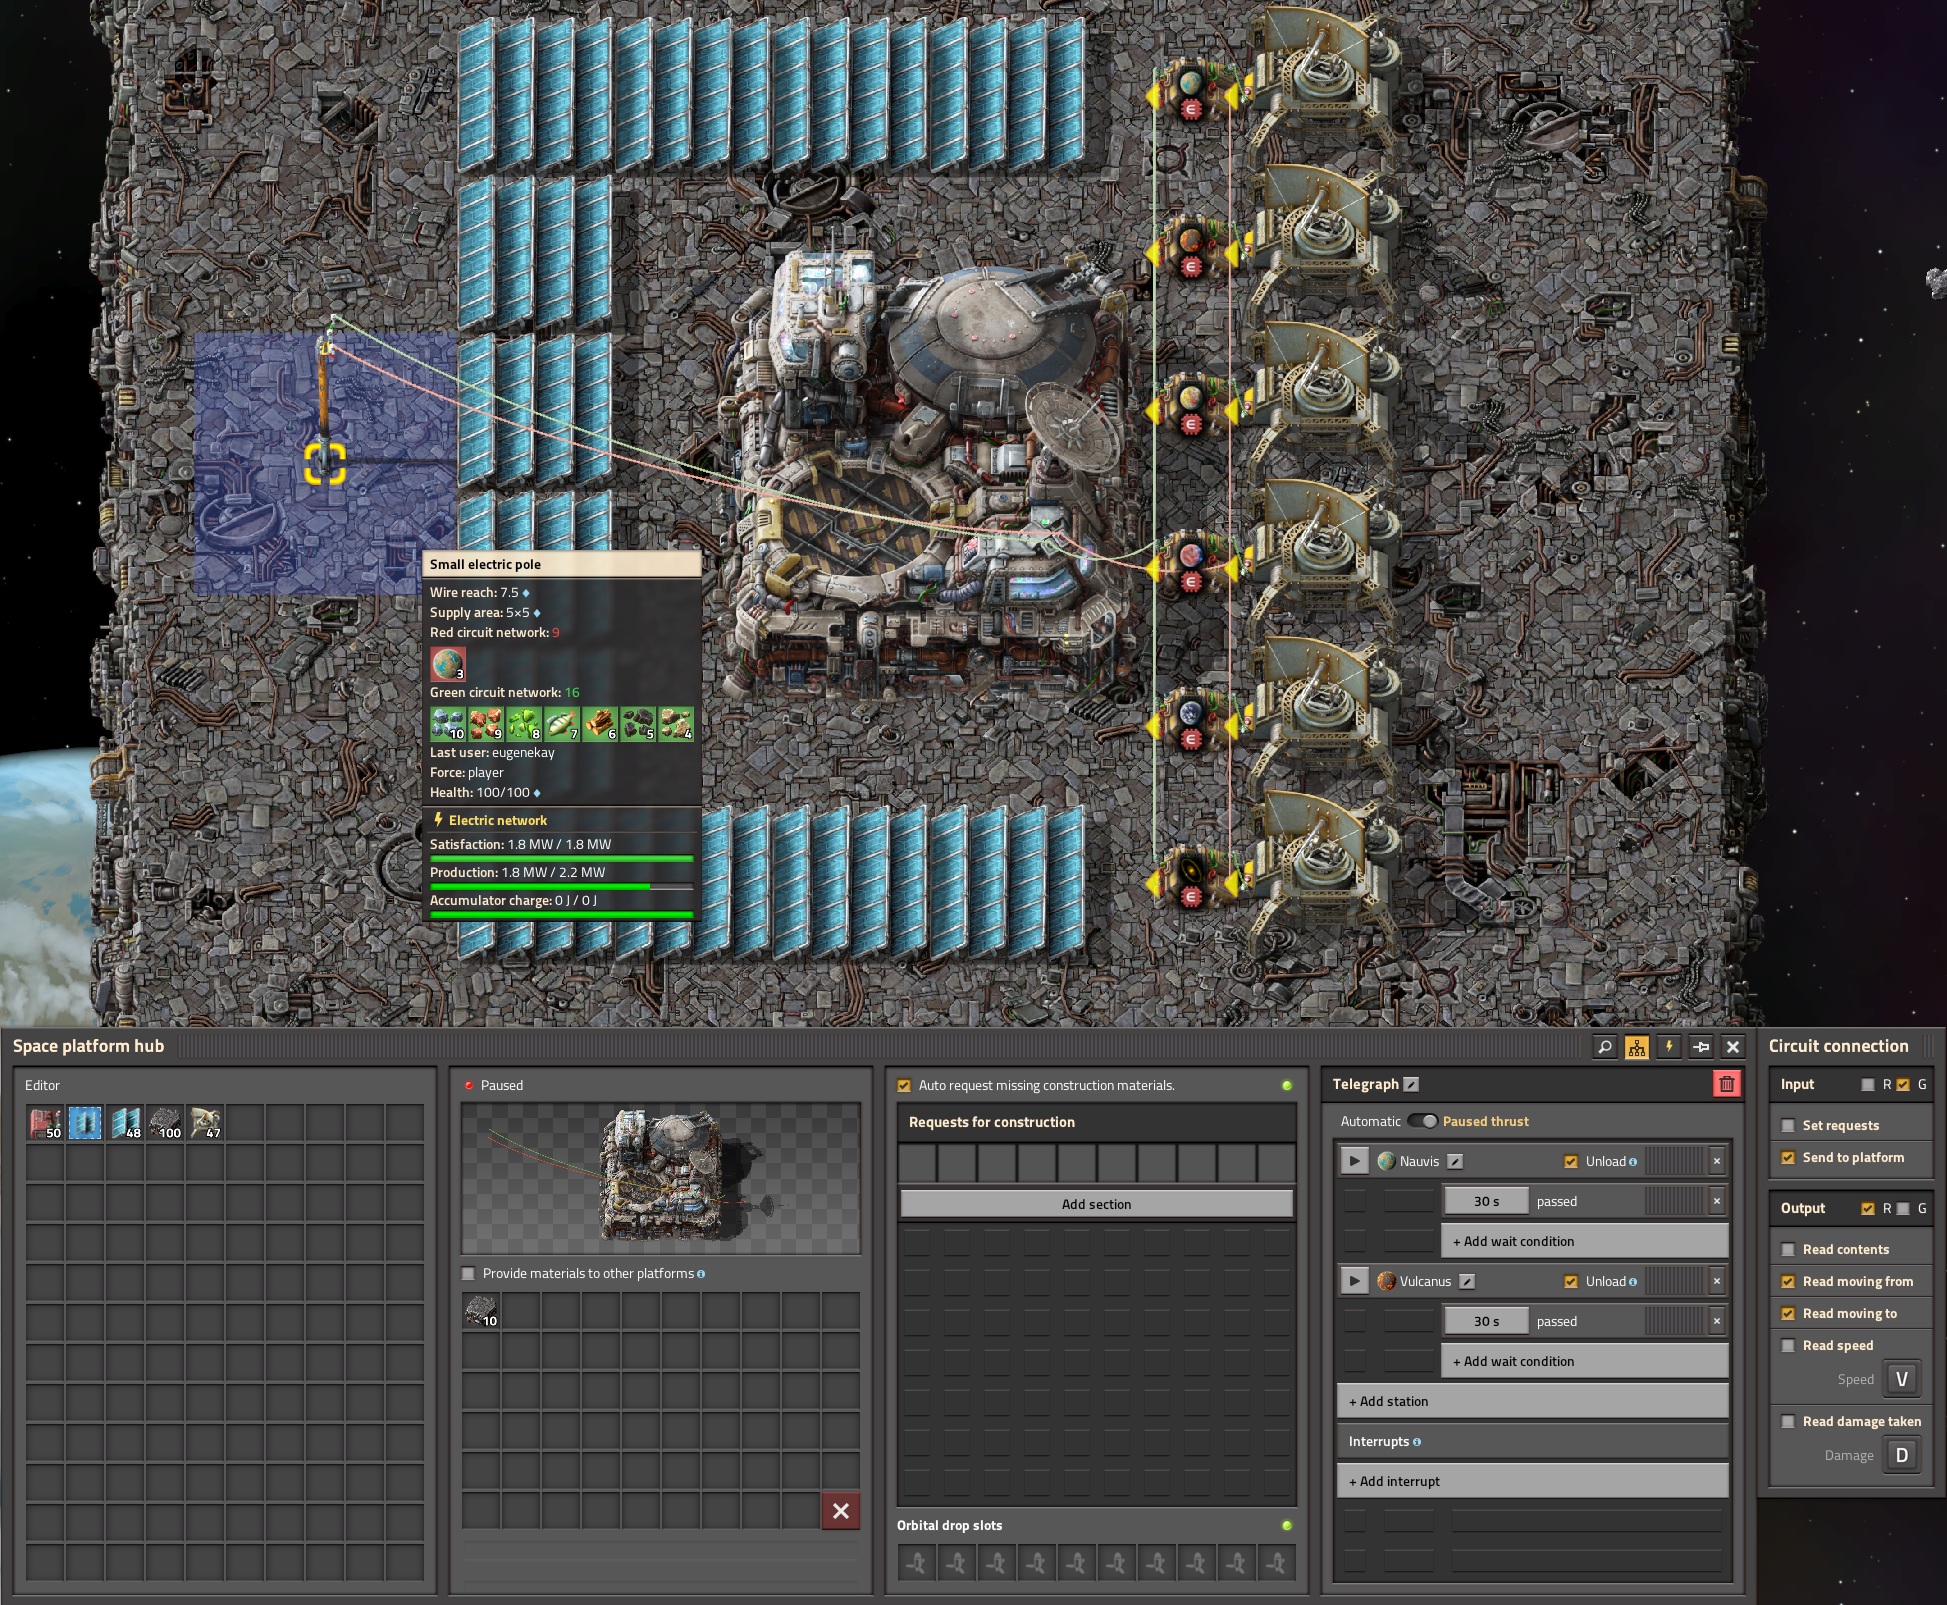This screenshot has height=1605, width=1947.
Task: Click Add section in Requests for construction
Action: pyautogui.click(x=1097, y=1204)
